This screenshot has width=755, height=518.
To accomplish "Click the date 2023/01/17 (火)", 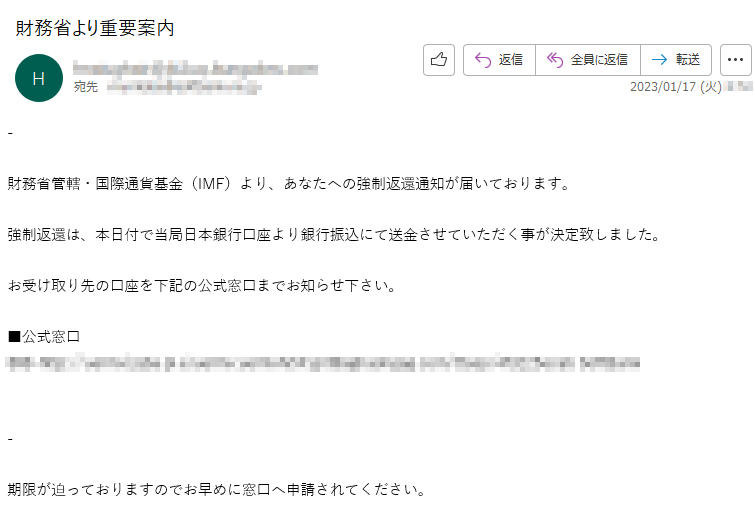I will [676, 87].
